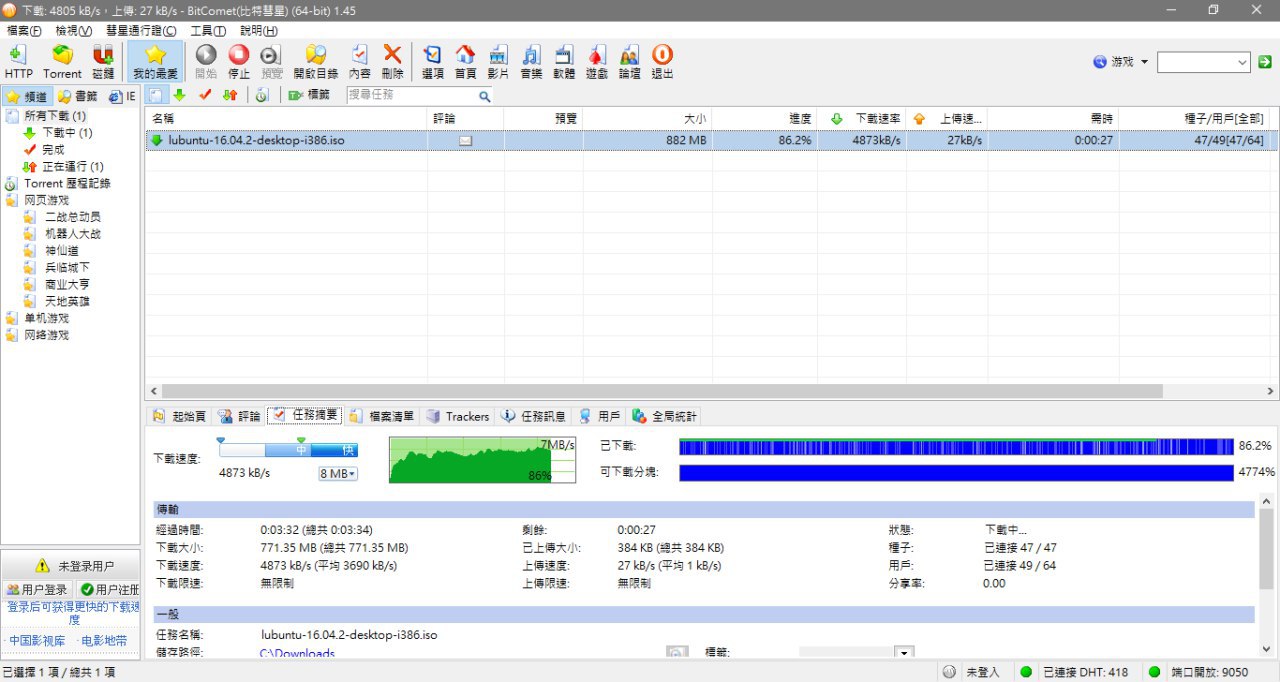Open download folder via 開啟目錄 icon
This screenshot has width=1280, height=682.
[x=316, y=61]
